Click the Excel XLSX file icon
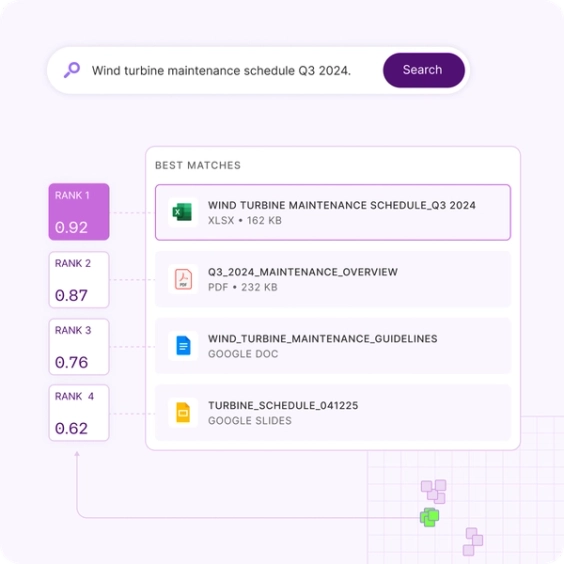564x564 pixels. [x=183, y=212]
